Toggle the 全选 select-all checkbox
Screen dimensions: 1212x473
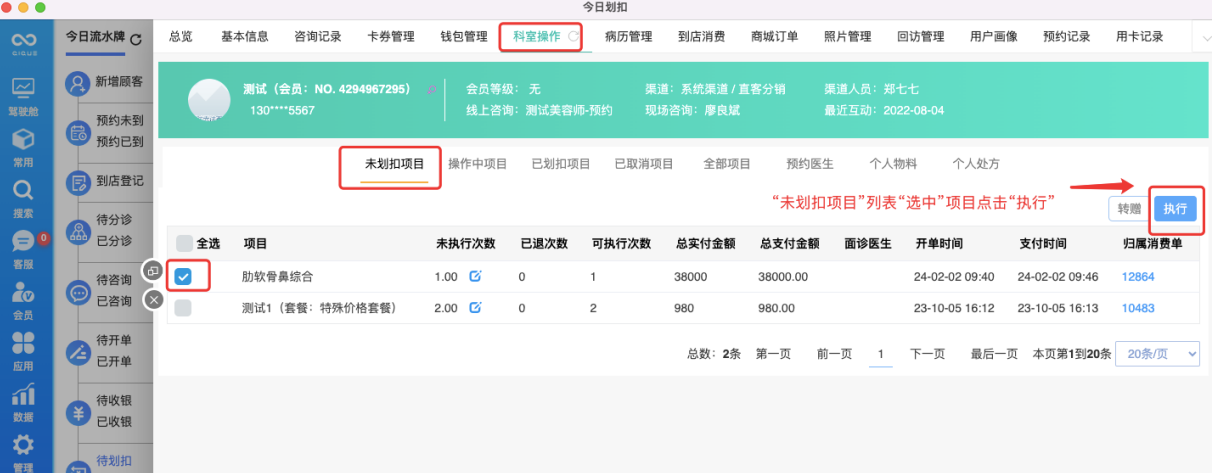tap(184, 243)
